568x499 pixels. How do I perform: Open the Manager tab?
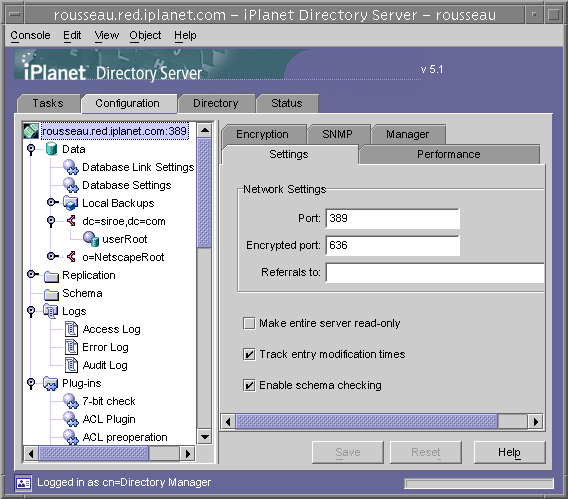[x=408, y=134]
